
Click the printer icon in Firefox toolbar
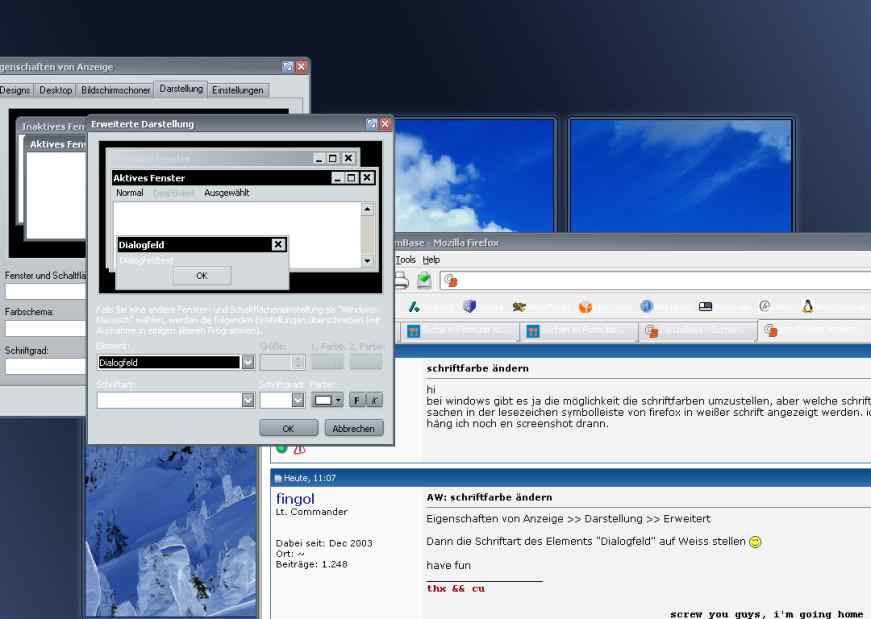click(x=402, y=280)
